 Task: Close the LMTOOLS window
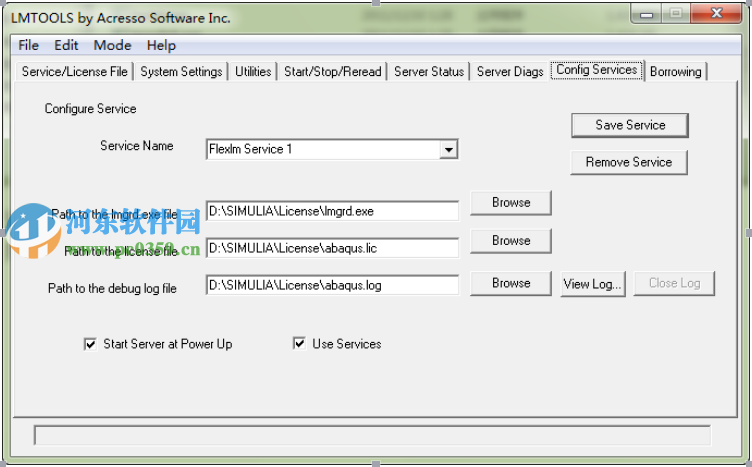click(717, 14)
